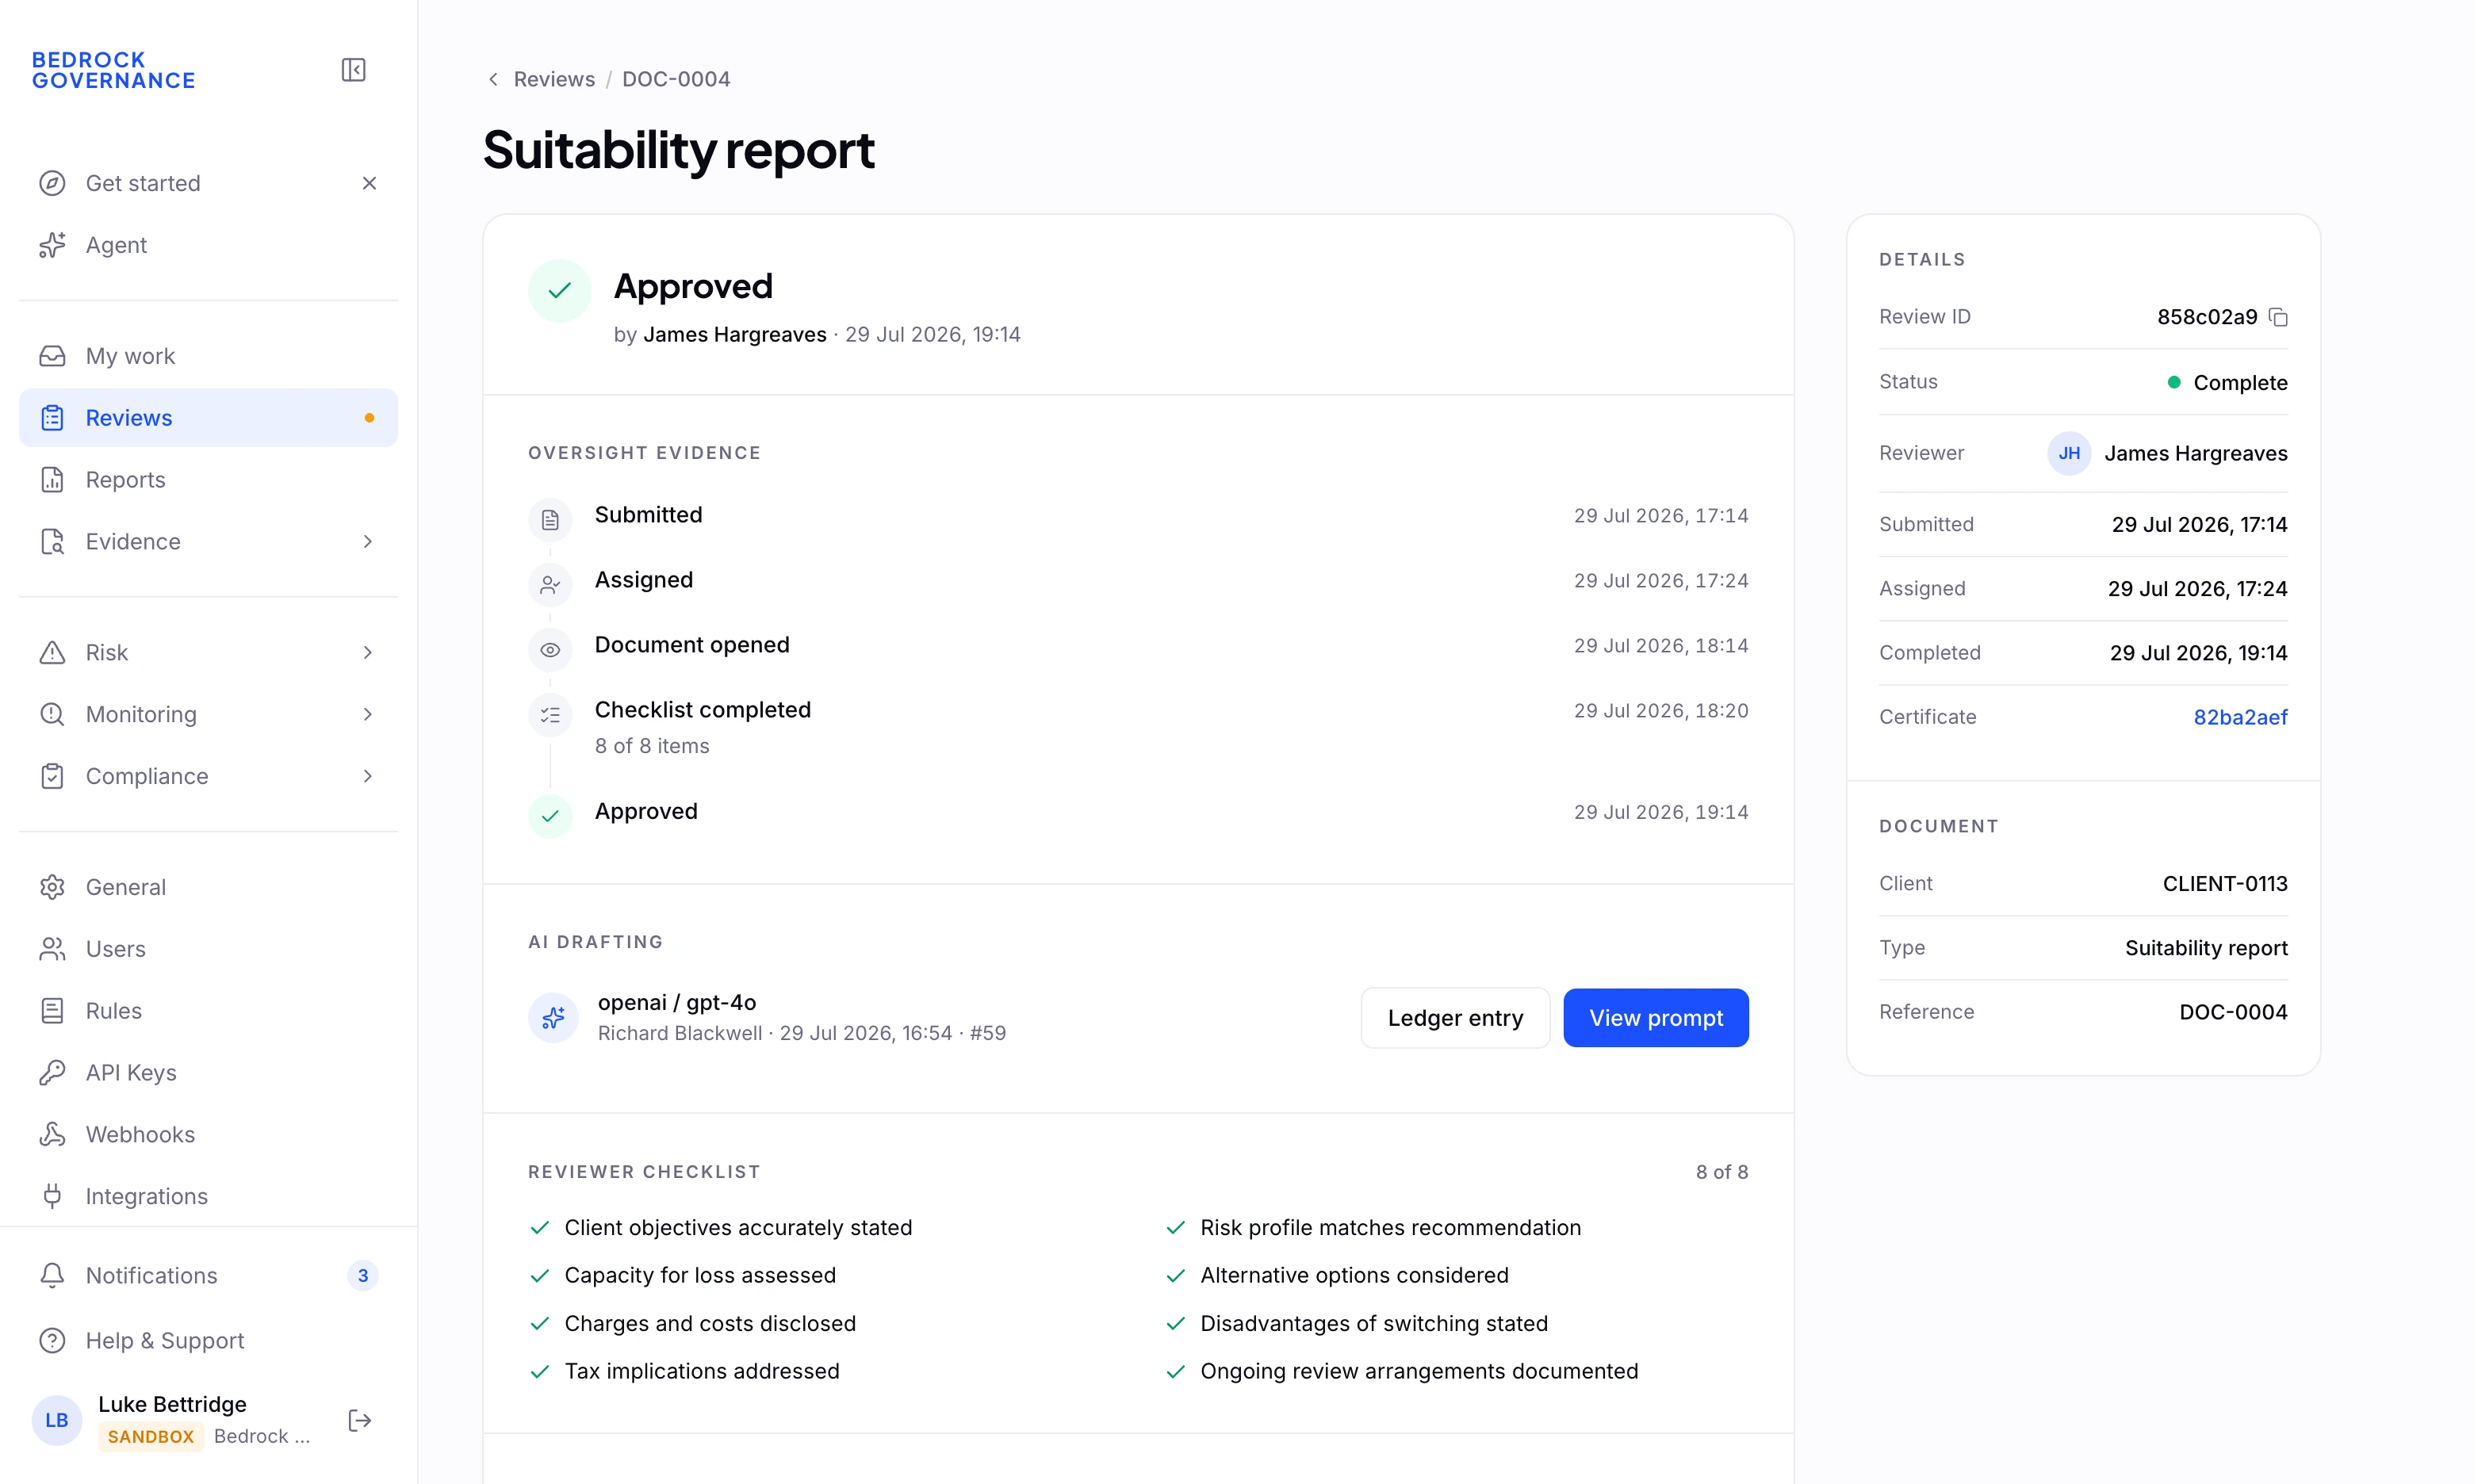Go to My work
Image resolution: width=2474 pixels, height=1484 pixels.
coord(208,356)
